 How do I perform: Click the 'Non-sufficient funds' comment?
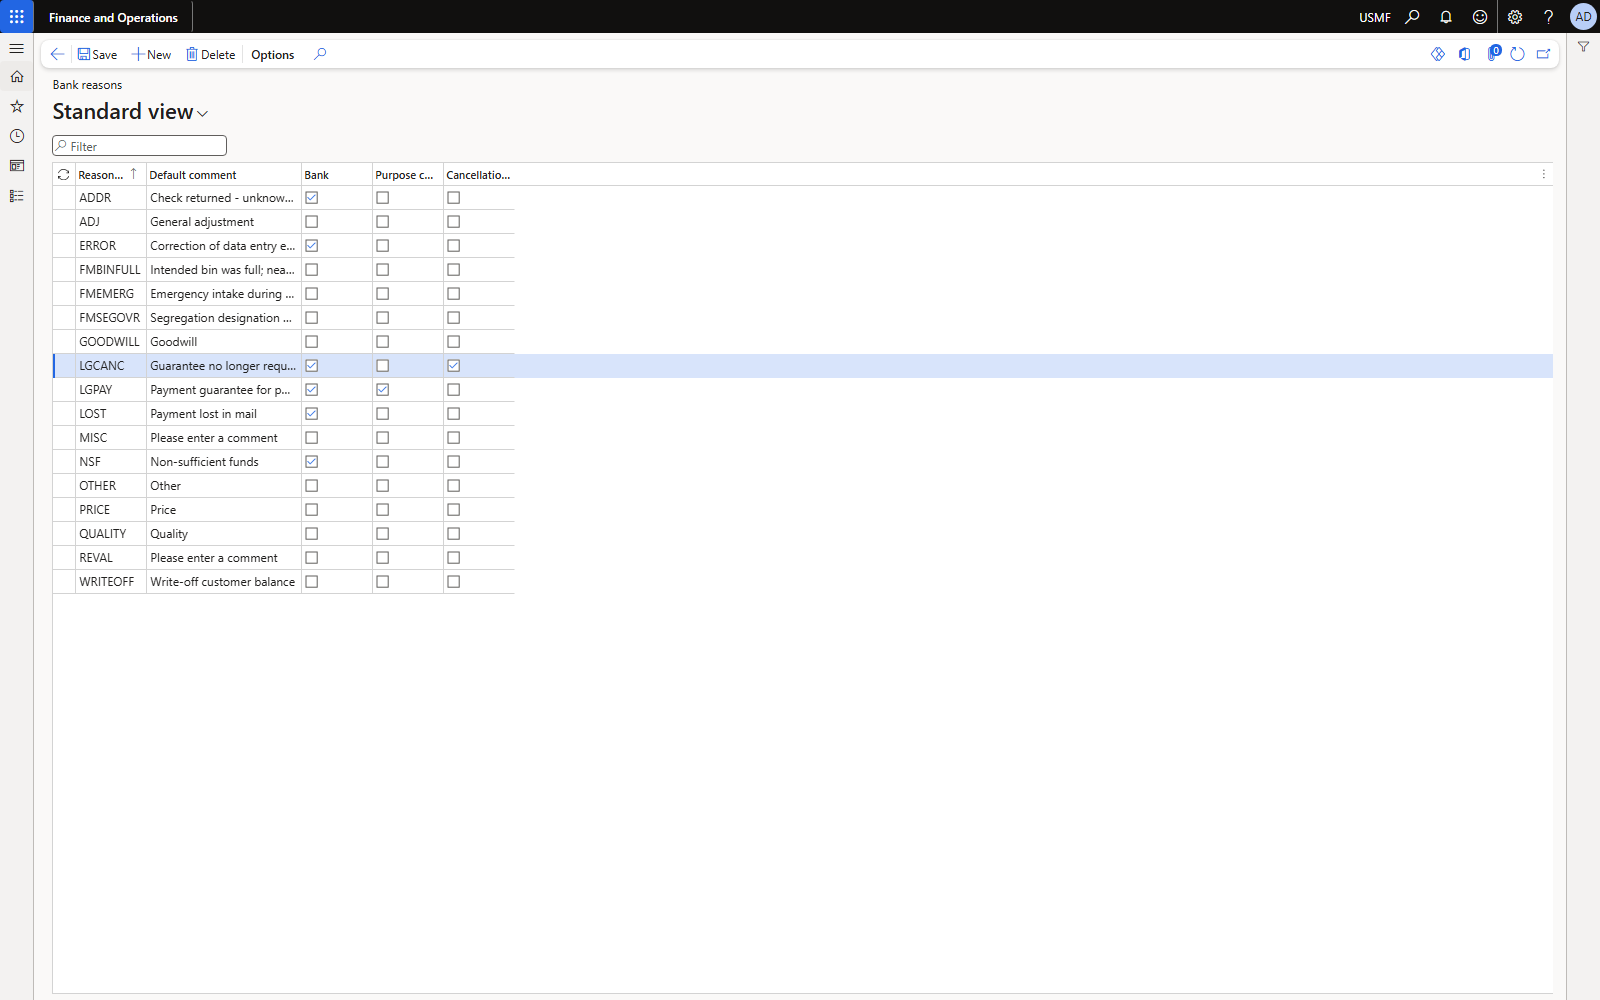point(205,462)
